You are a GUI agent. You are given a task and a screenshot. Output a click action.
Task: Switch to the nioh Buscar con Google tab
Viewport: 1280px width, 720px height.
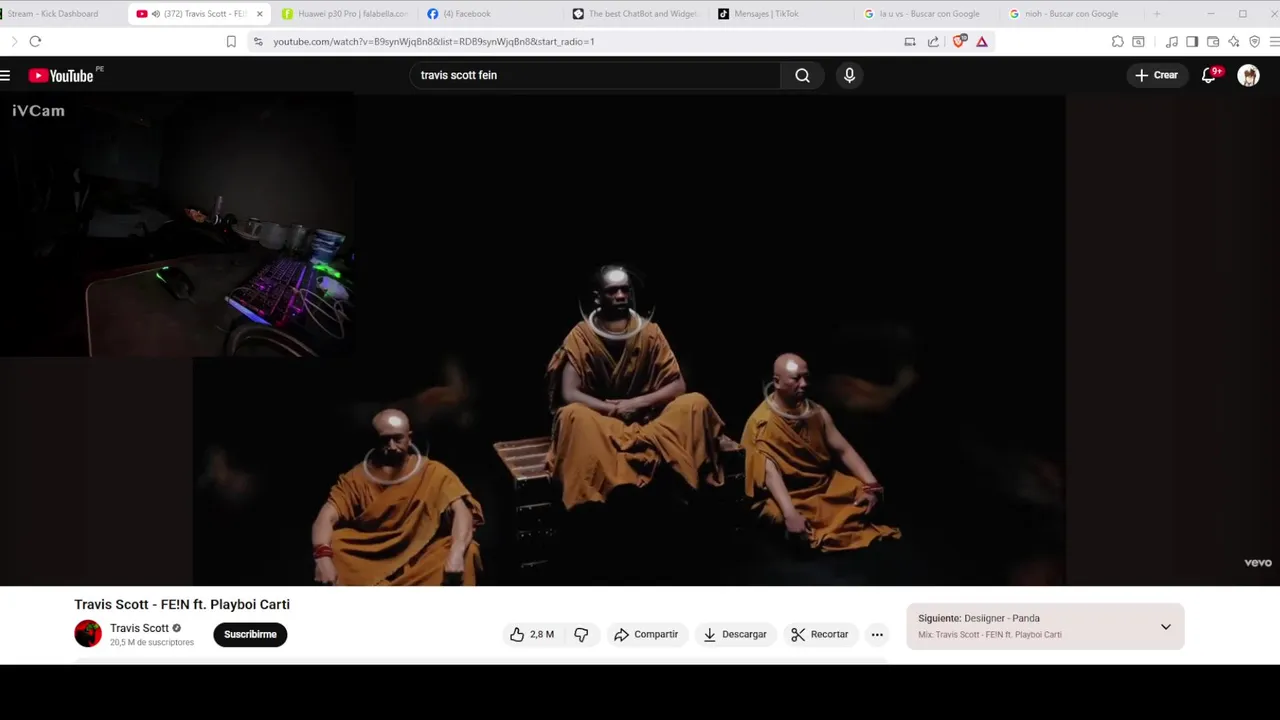1073,14
